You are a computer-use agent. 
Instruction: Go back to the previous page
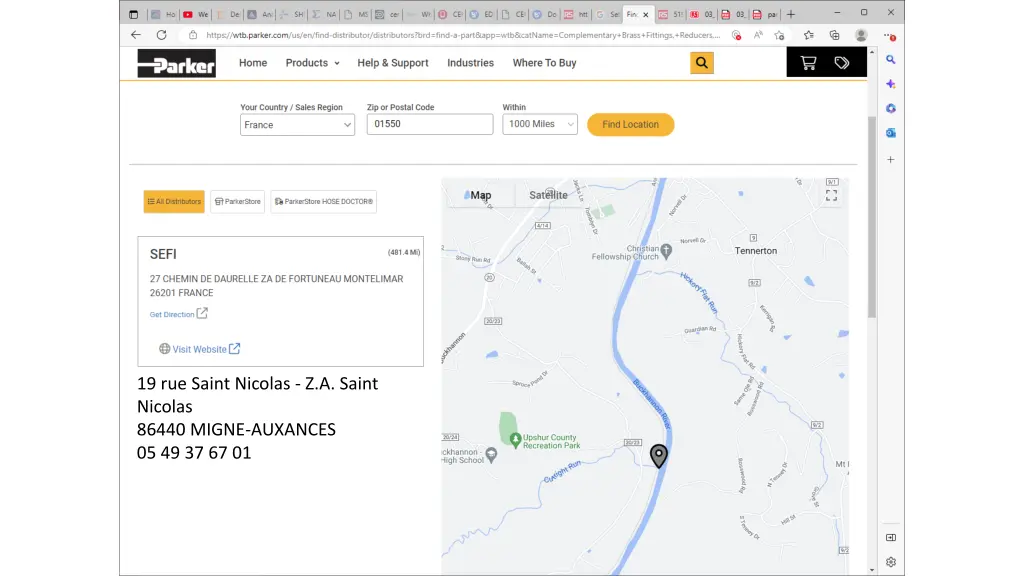136,35
